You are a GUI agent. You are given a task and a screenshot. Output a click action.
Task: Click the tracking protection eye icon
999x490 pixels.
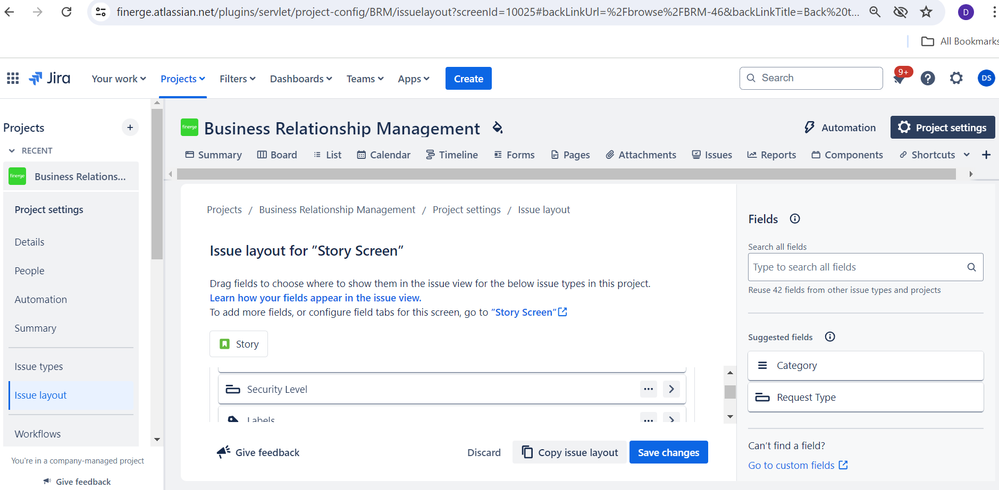coord(900,11)
